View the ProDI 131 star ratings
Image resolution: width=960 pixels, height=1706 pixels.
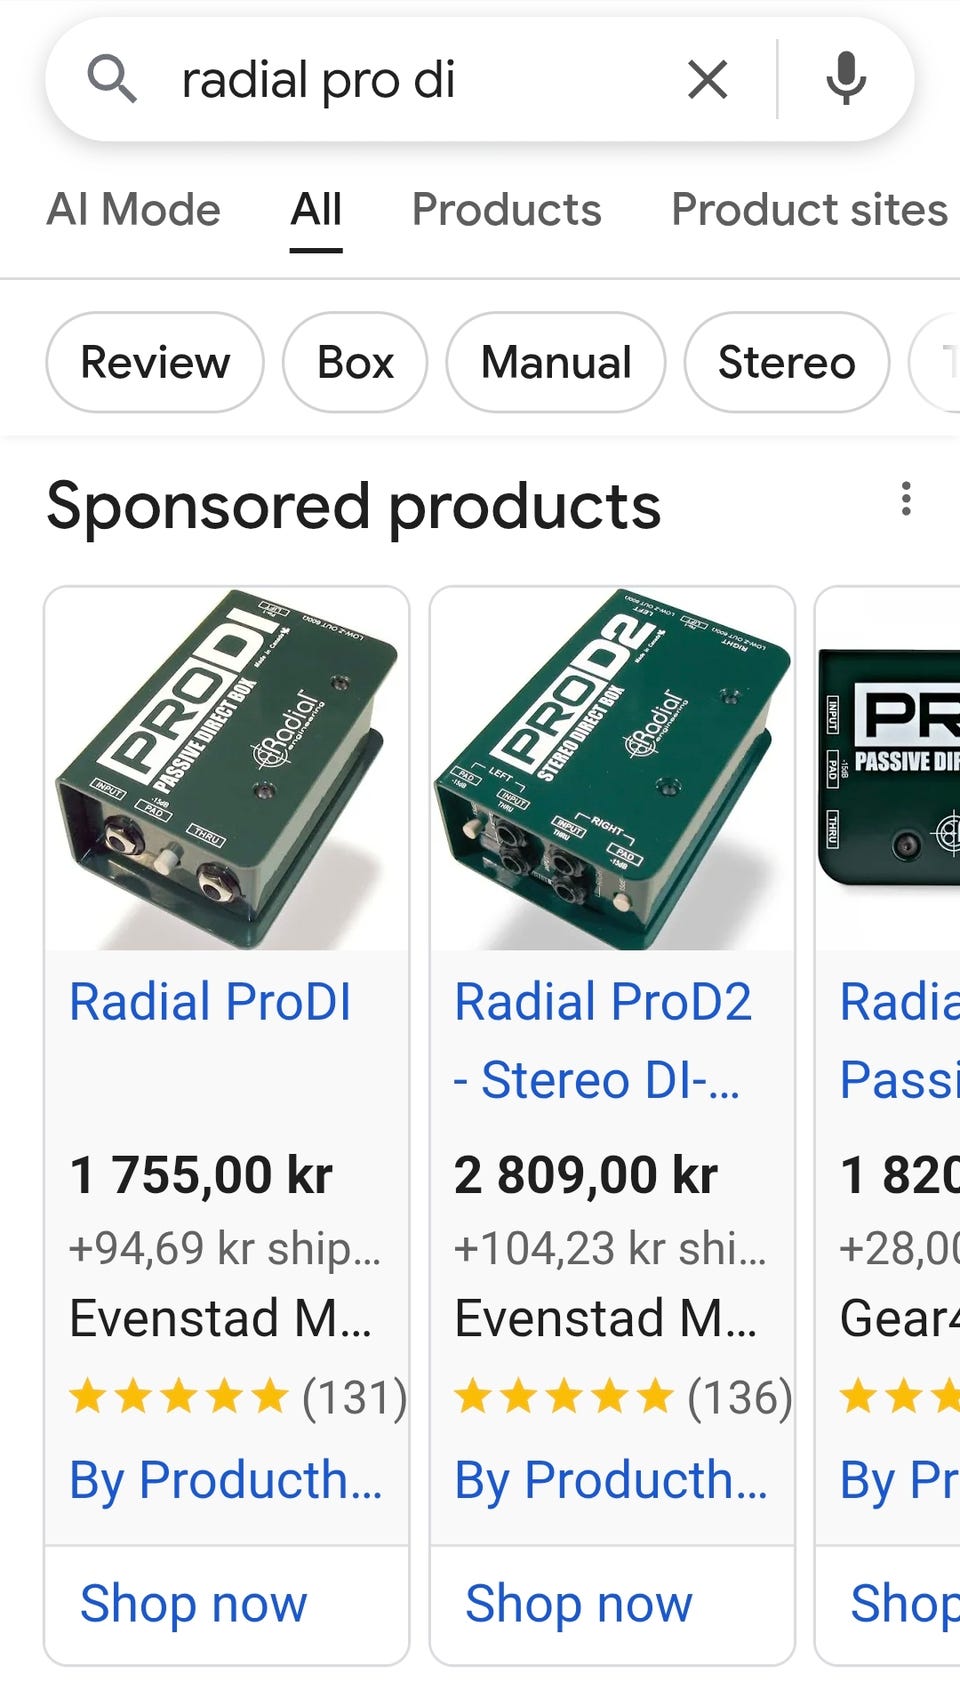[238, 1397]
